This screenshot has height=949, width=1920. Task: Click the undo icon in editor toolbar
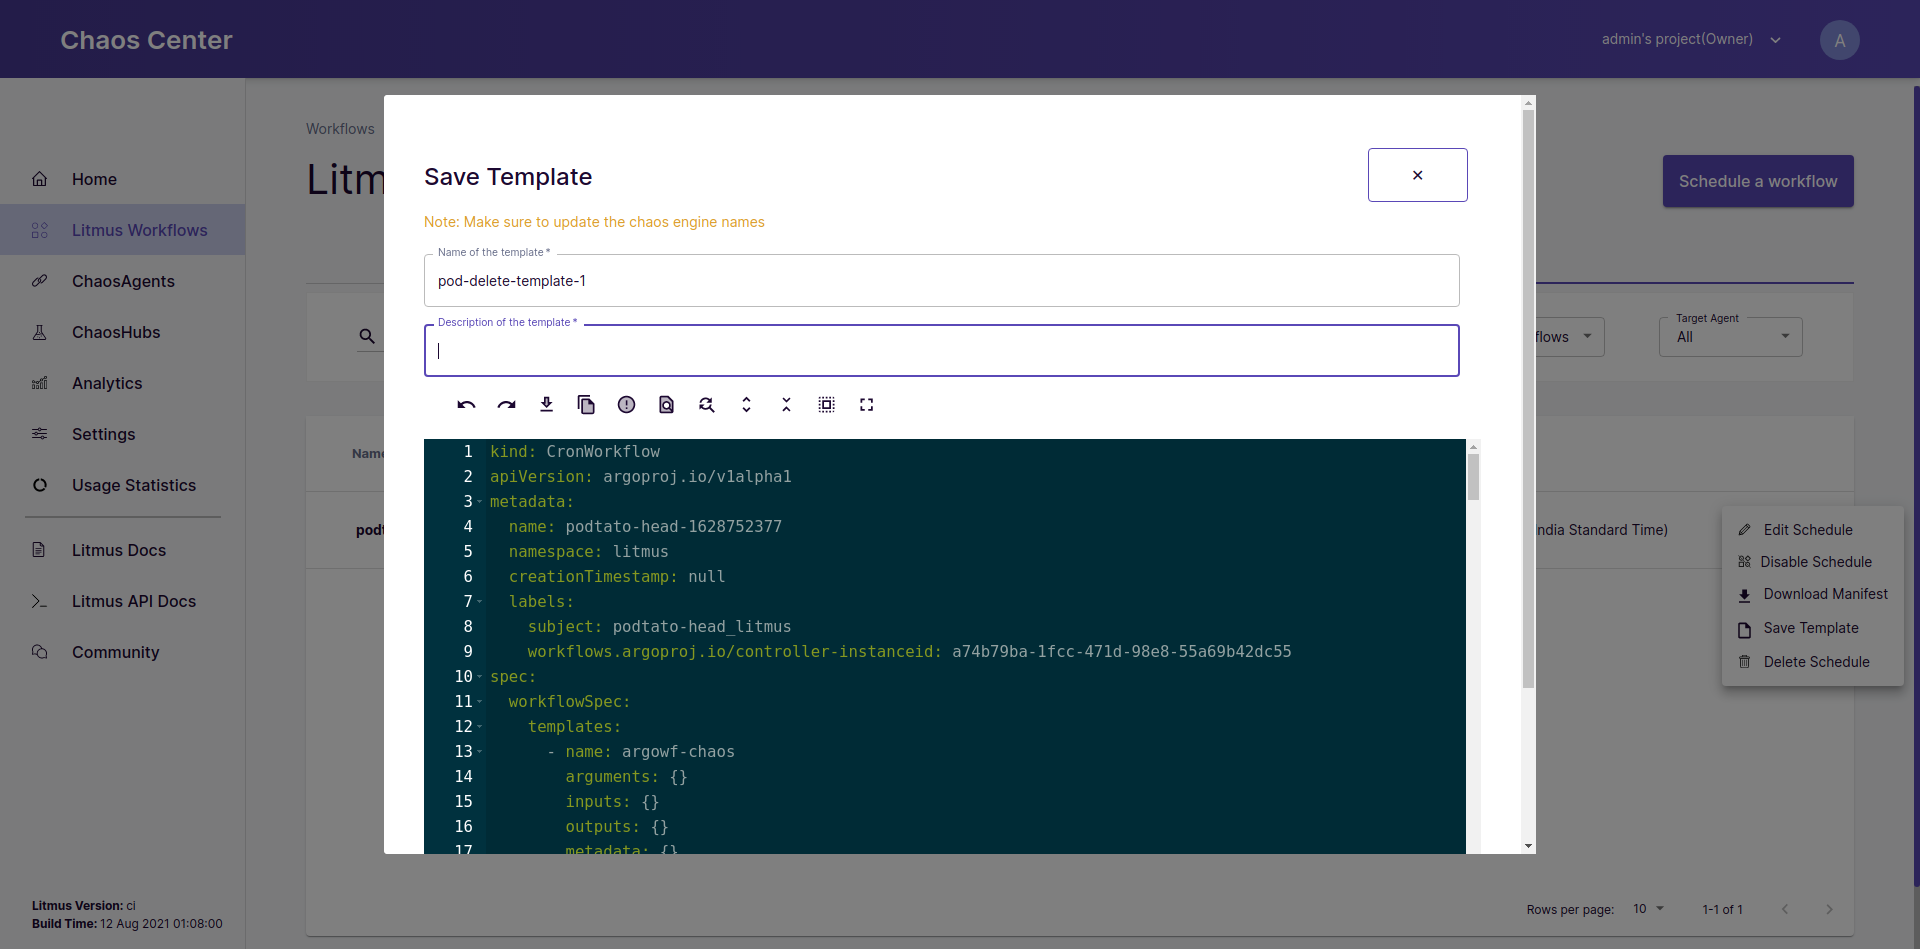466,405
